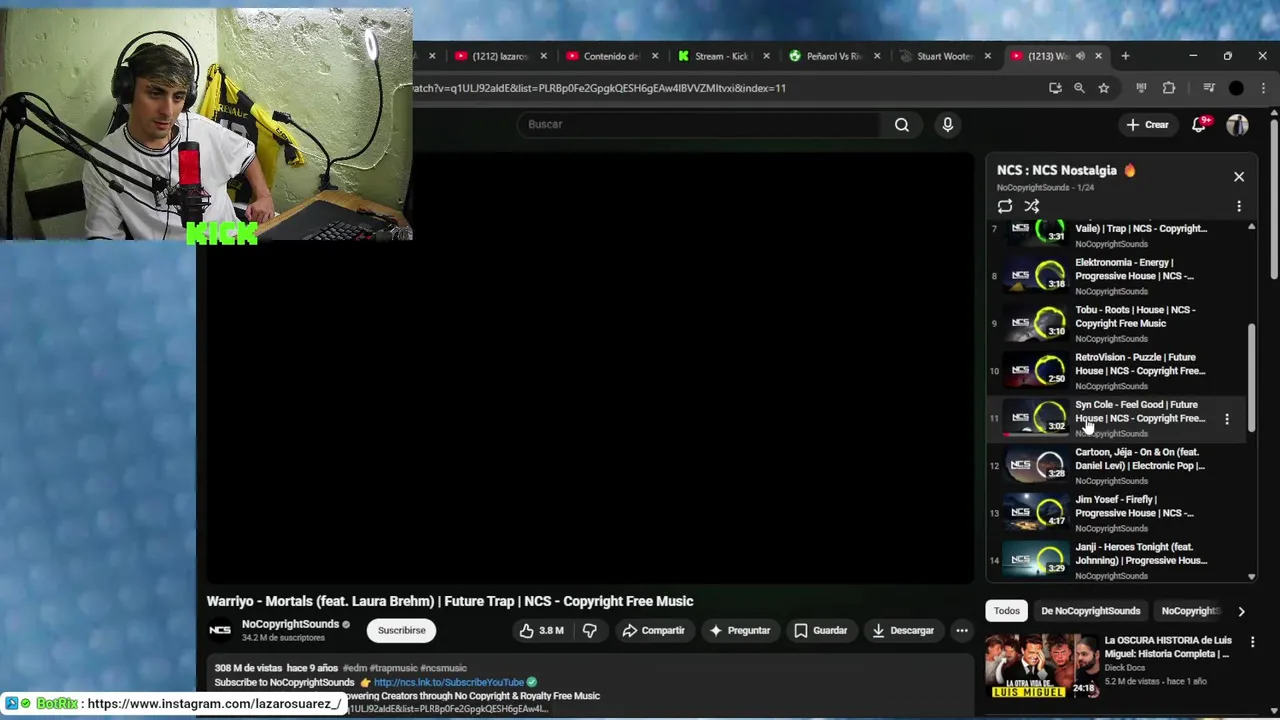Screen dimensions: 1280x720
Task: Play Janji - Heroes Tonight track
Action: tap(1118, 560)
